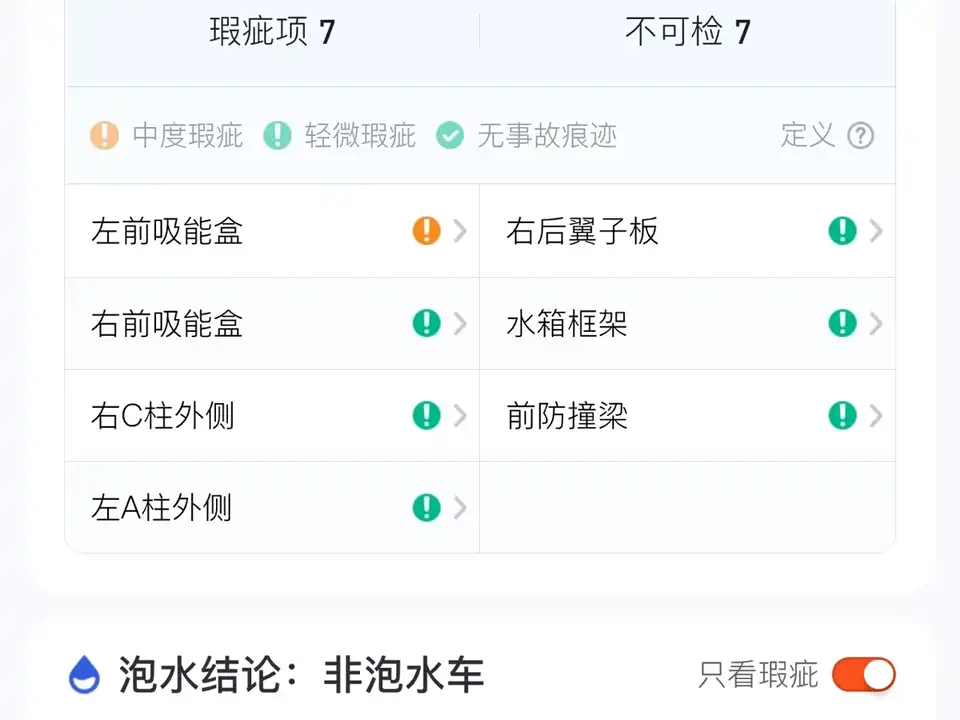The image size is (960, 720).
Task: Switch to the 瑕疵项 7 tab
Action: (x=272, y=32)
